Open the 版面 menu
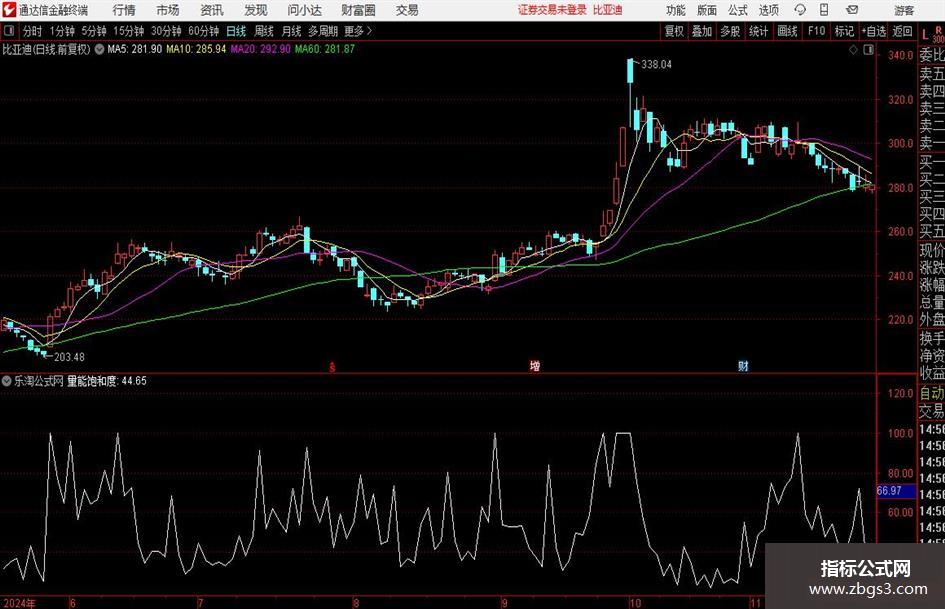945x609 pixels. pos(706,10)
